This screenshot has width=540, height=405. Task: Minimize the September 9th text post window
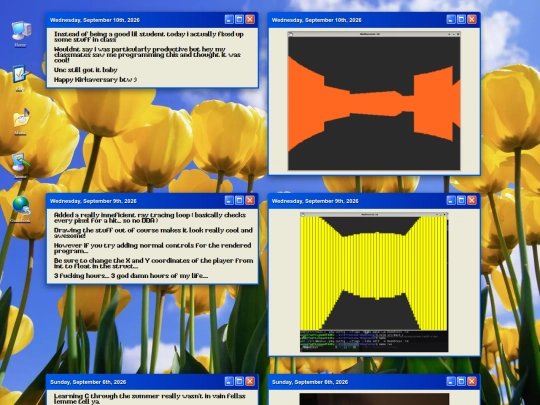click(229, 200)
